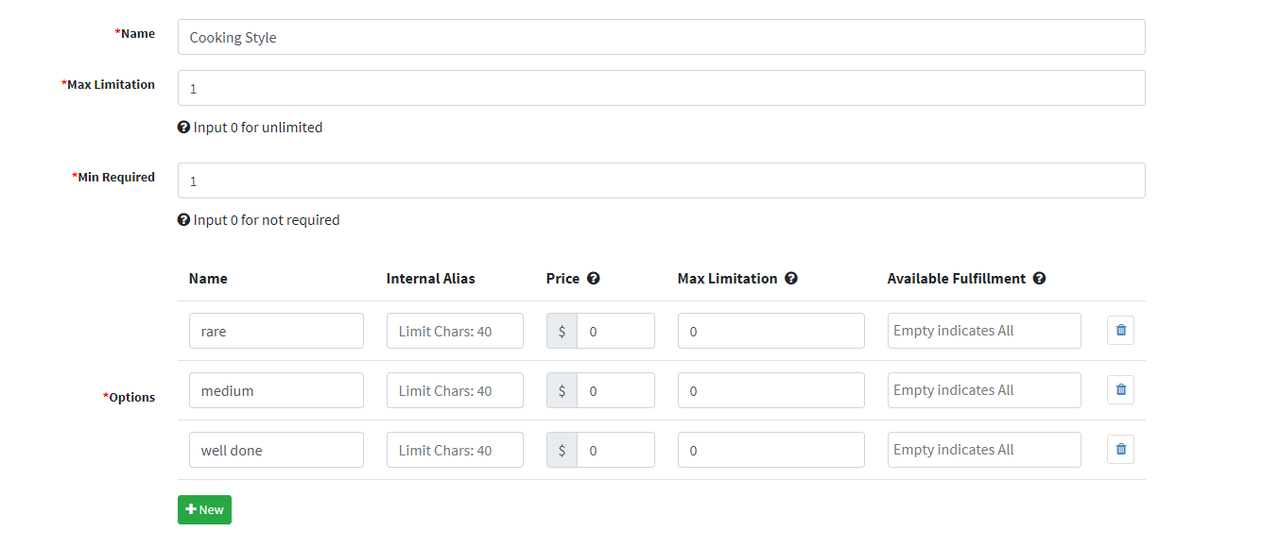Screen dimensions: 1280x549
Task: Open Available Fulfillment selector for 'medium' row
Action: 983,390
